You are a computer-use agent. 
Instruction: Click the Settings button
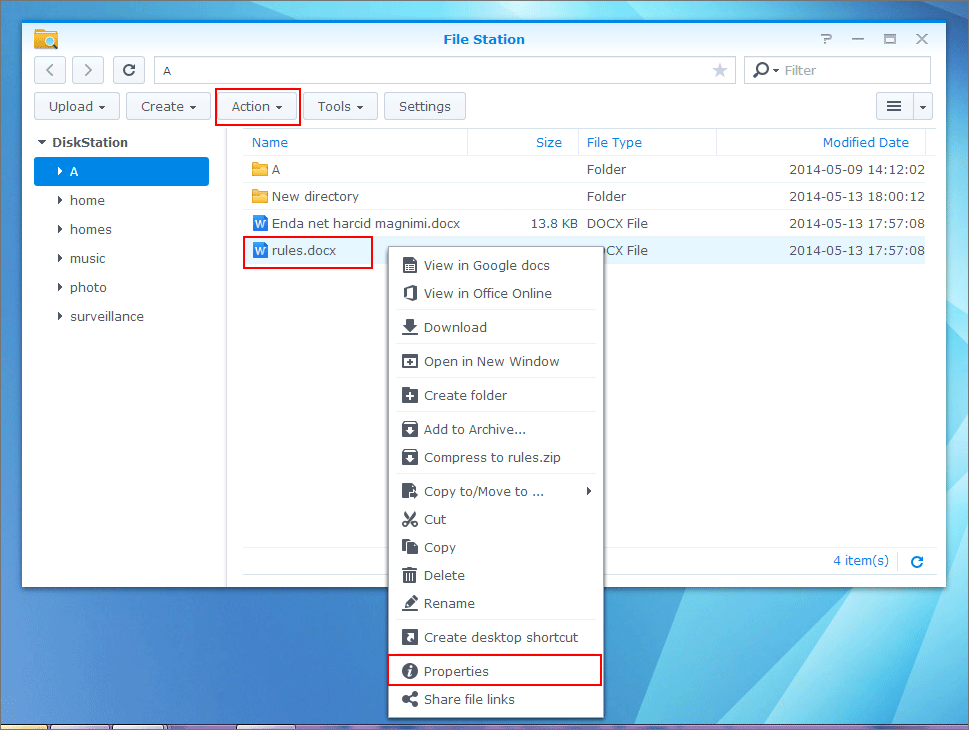[x=424, y=106]
